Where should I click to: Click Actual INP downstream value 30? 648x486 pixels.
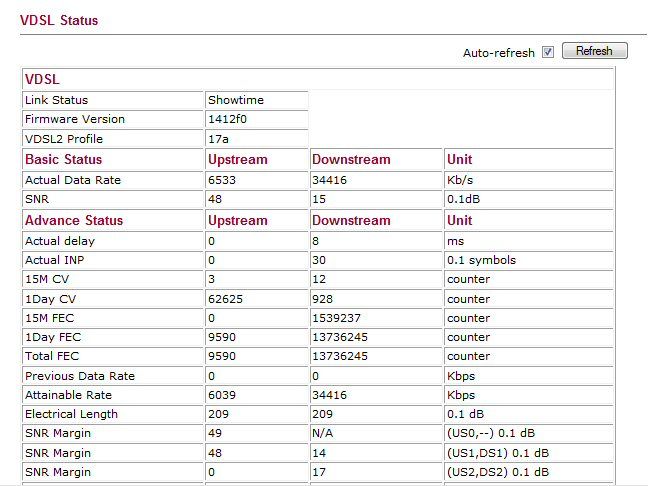tap(319, 260)
